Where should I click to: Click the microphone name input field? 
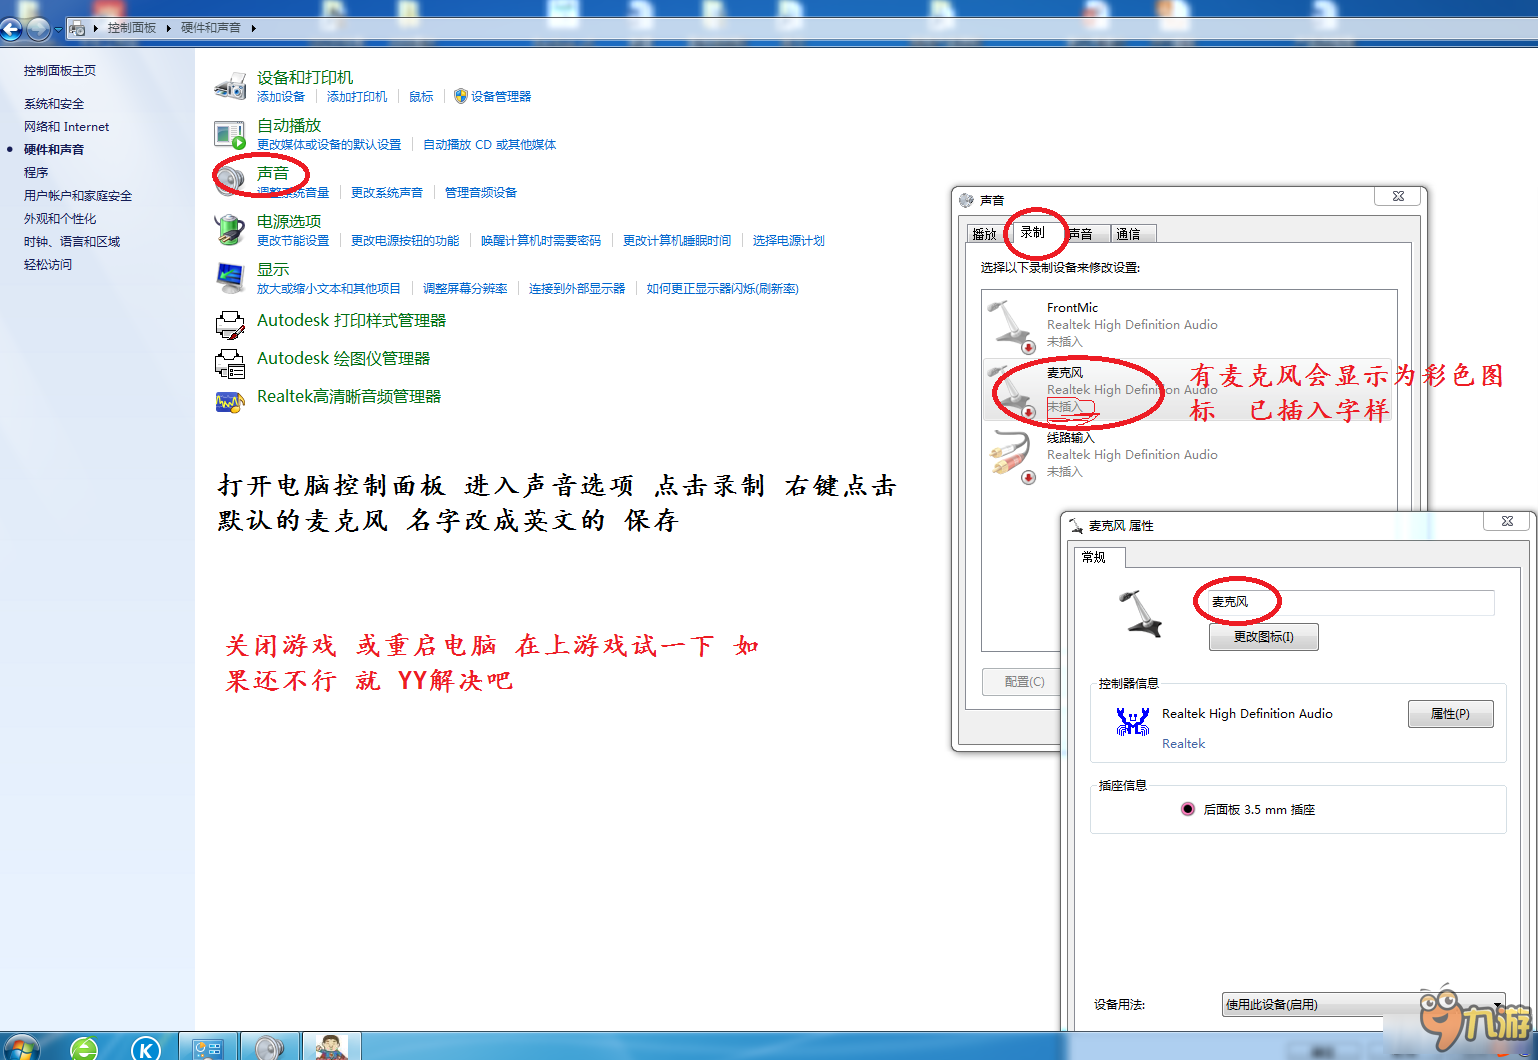point(1350,602)
